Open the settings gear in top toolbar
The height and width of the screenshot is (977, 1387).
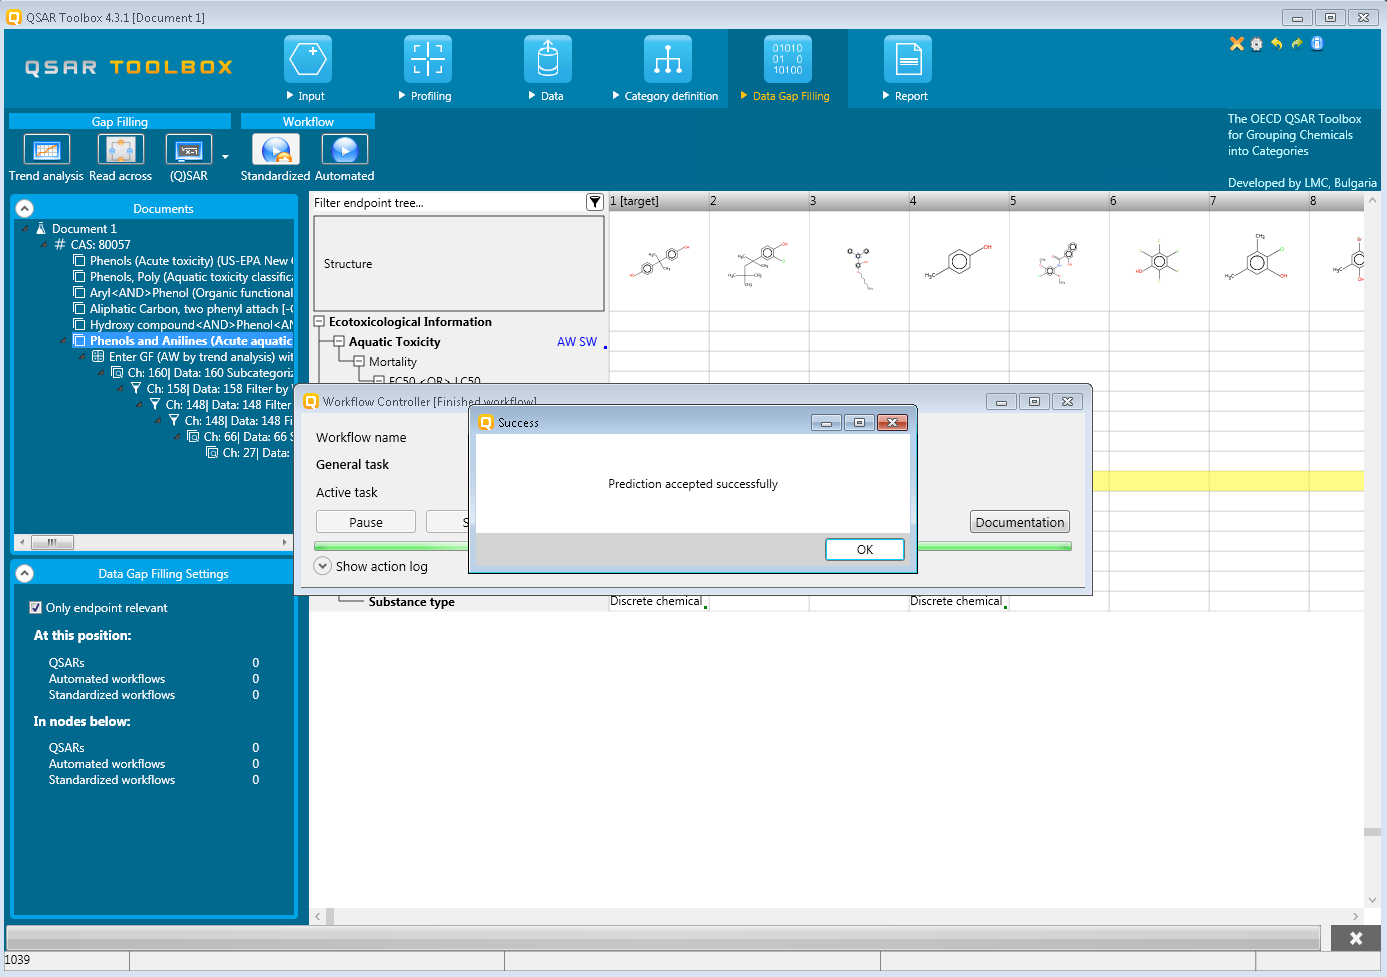coord(1257,44)
